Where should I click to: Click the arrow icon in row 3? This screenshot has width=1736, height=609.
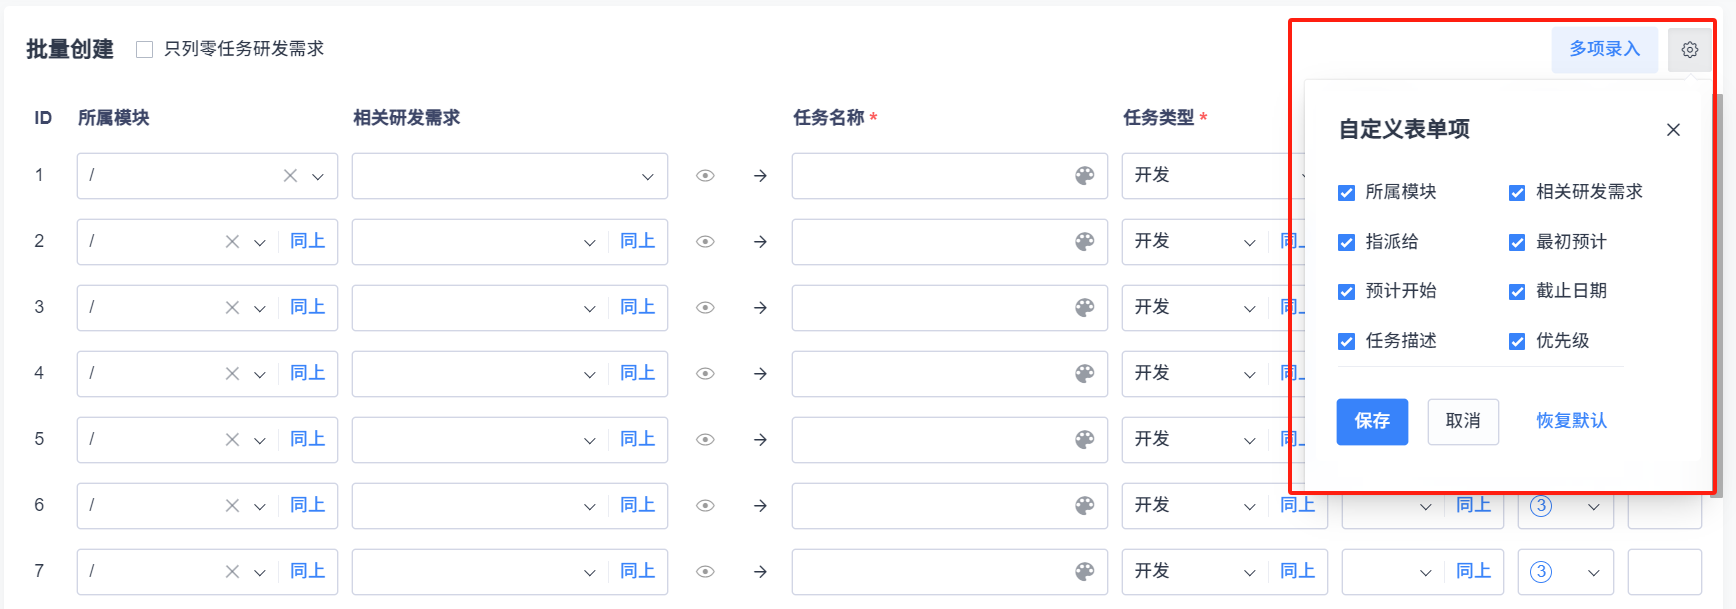click(760, 308)
